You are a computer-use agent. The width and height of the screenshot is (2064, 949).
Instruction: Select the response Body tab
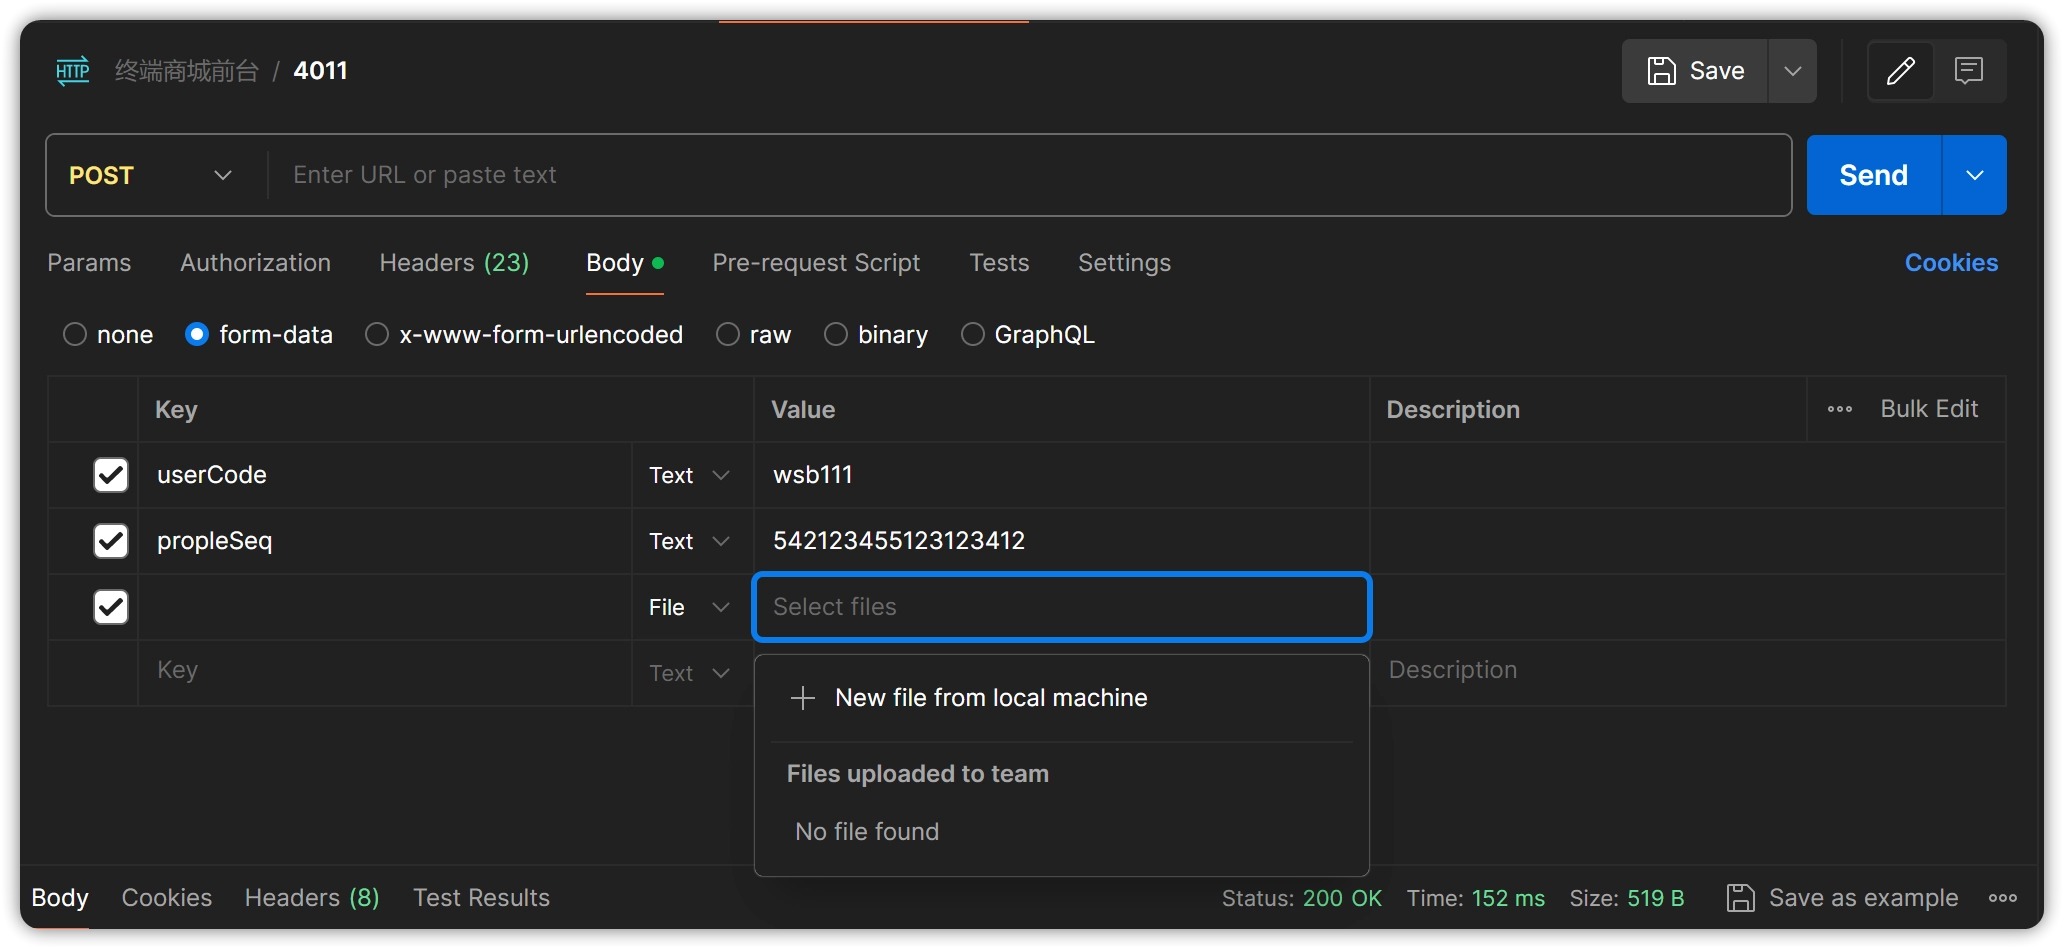click(60, 898)
